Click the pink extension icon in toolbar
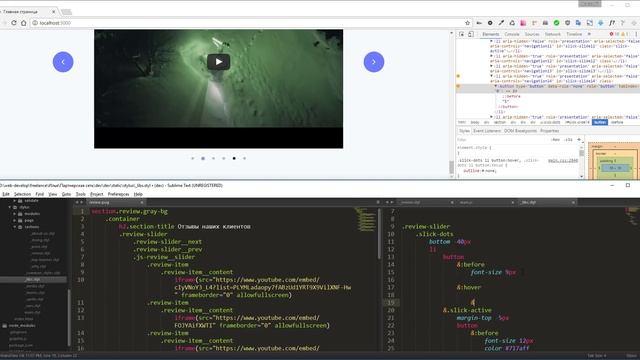Viewport: 640px width, 360px height. tap(523, 23)
